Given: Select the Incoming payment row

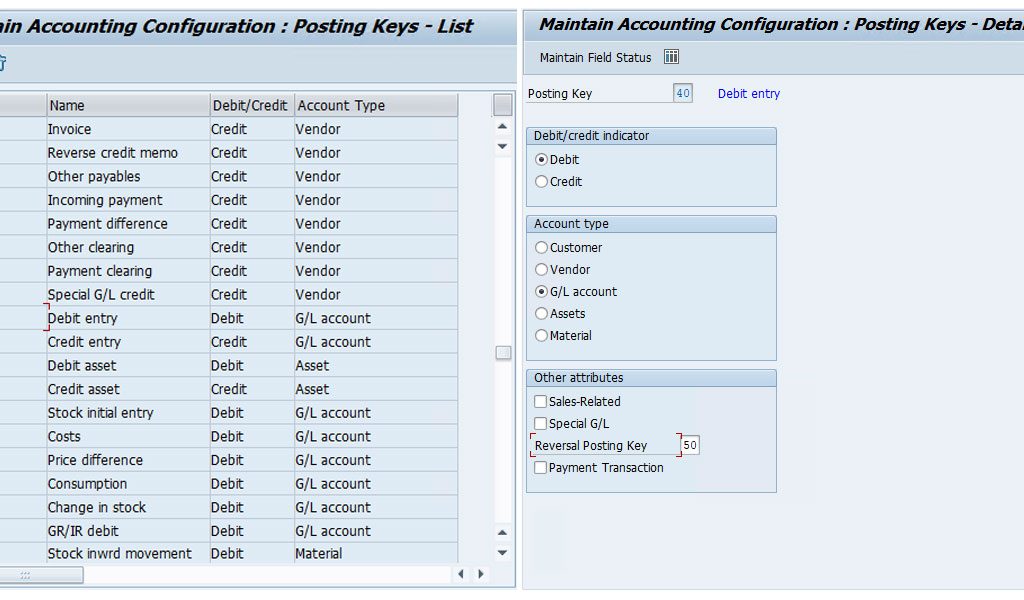Looking at the screenshot, I should point(105,200).
